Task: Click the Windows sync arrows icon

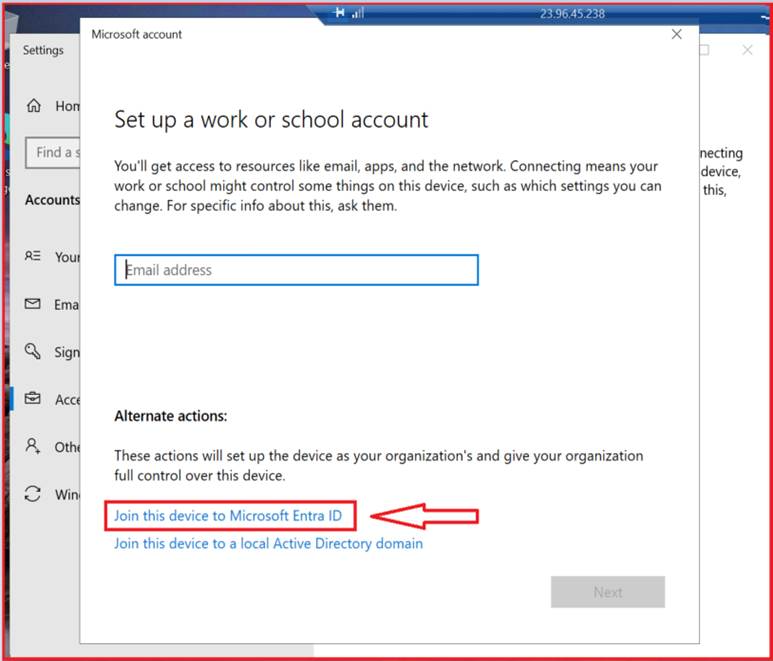Action: [33, 494]
